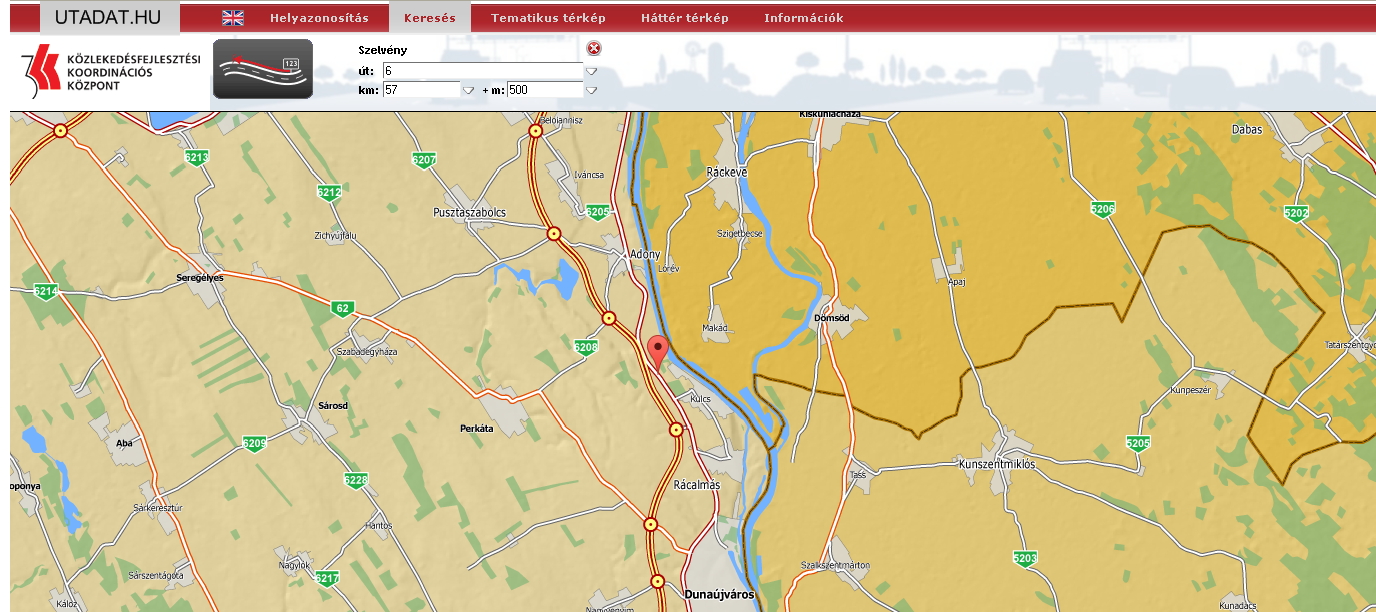The width and height of the screenshot is (1376, 612).
Task: Click the road 62 shield on map
Action: 343,309
